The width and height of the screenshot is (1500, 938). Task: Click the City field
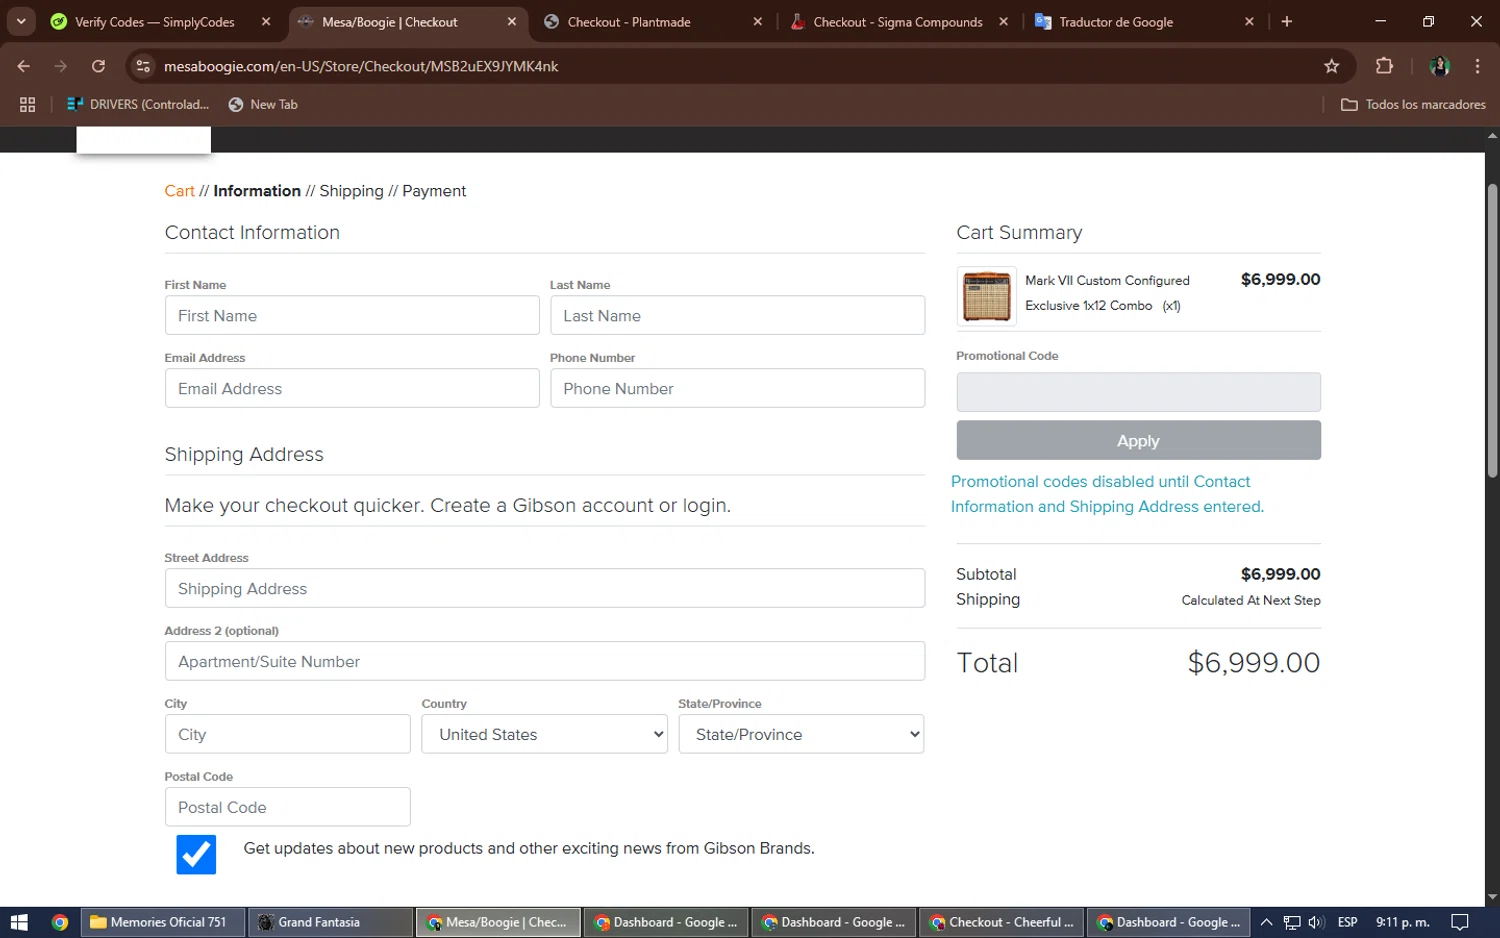(x=287, y=734)
